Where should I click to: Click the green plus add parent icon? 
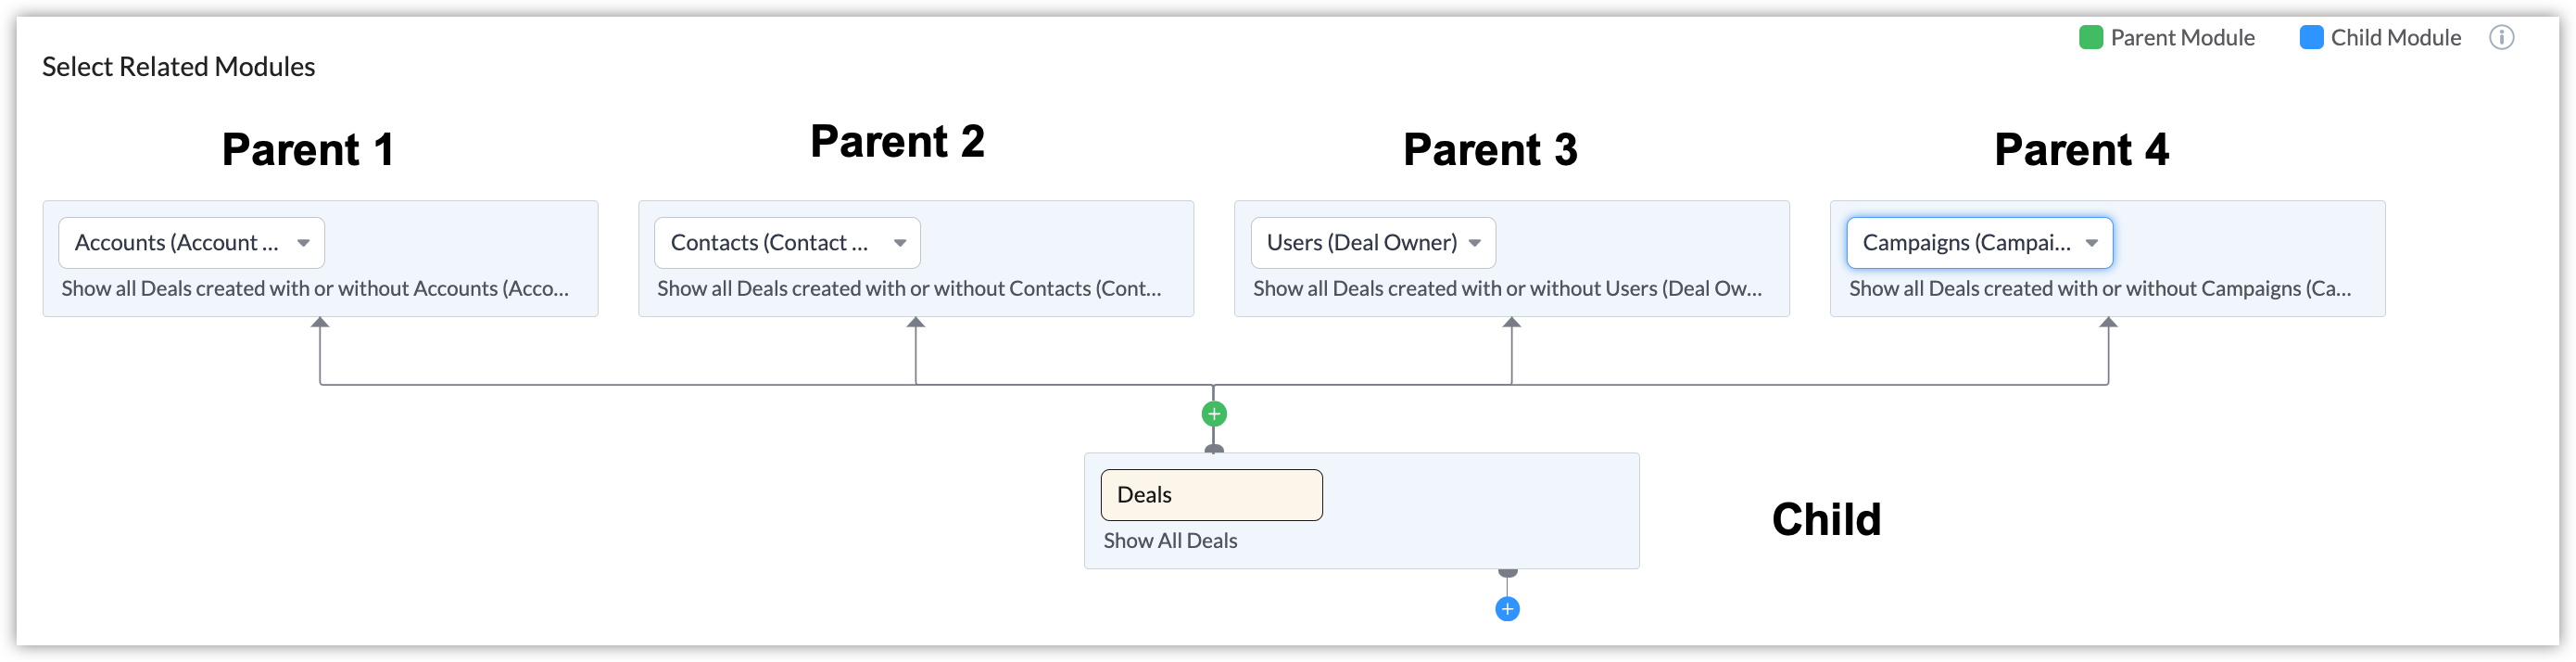coord(1214,414)
